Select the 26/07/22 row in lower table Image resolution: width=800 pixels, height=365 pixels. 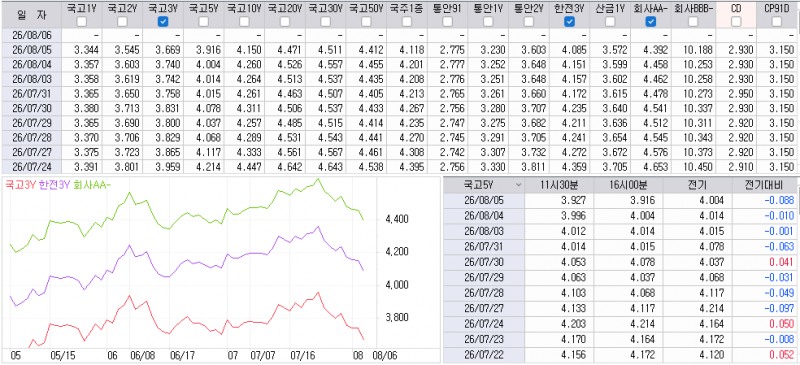(x=621, y=354)
